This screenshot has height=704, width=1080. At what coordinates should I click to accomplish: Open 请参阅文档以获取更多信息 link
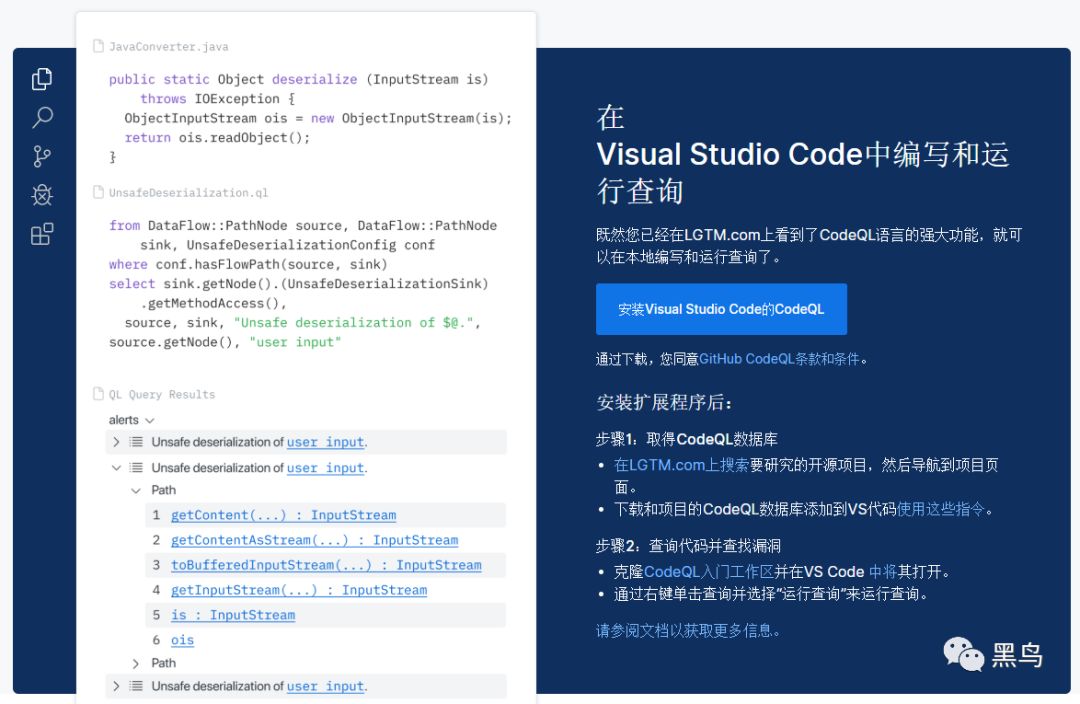(687, 630)
